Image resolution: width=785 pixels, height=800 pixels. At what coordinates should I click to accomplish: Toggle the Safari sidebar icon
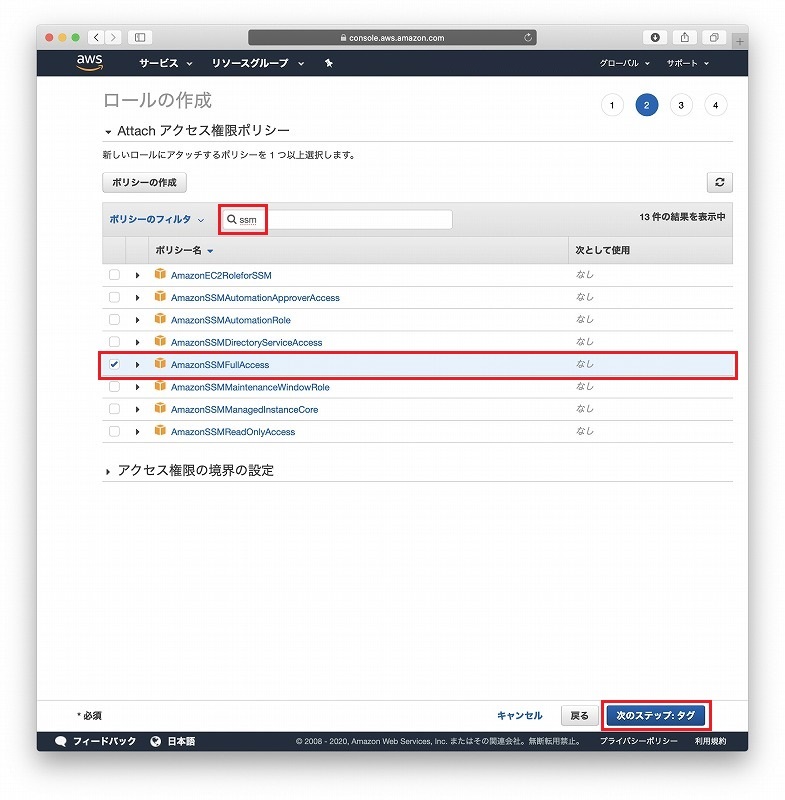tap(140, 37)
